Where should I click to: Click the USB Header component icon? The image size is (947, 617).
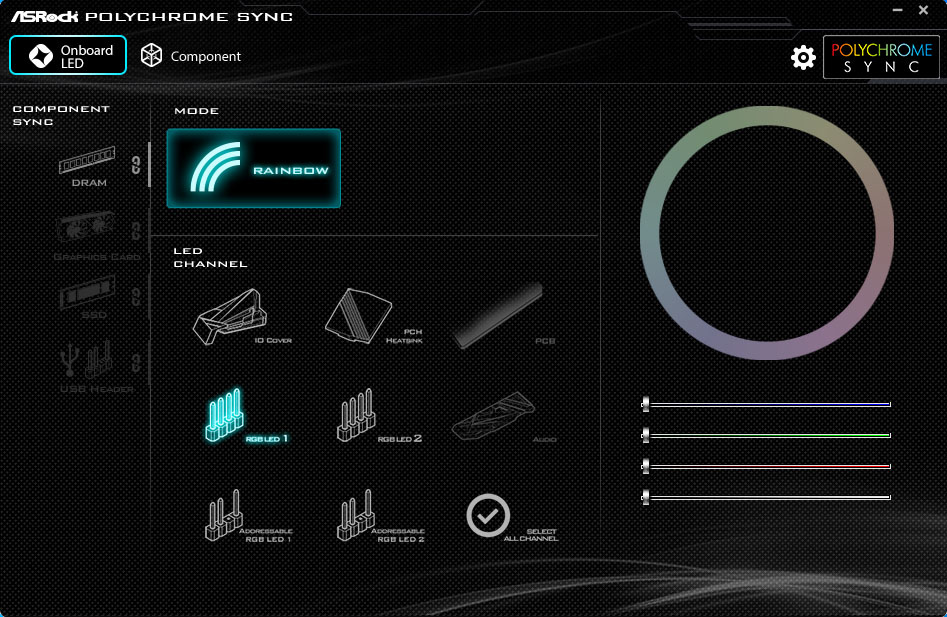[x=86, y=357]
